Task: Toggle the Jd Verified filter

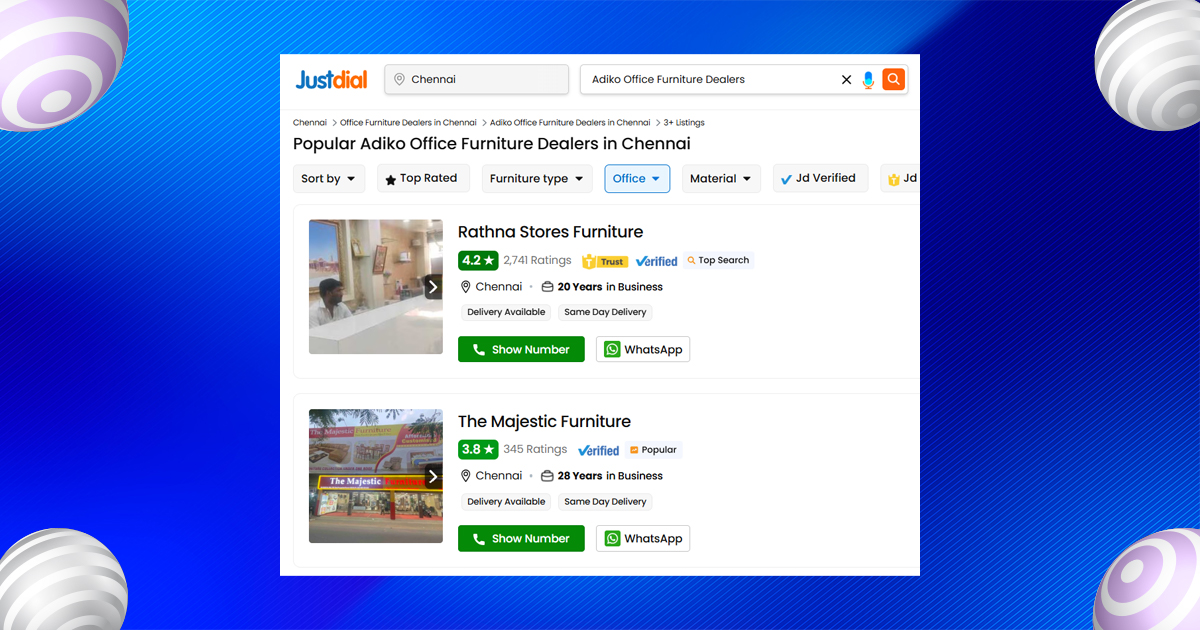Action: point(820,179)
